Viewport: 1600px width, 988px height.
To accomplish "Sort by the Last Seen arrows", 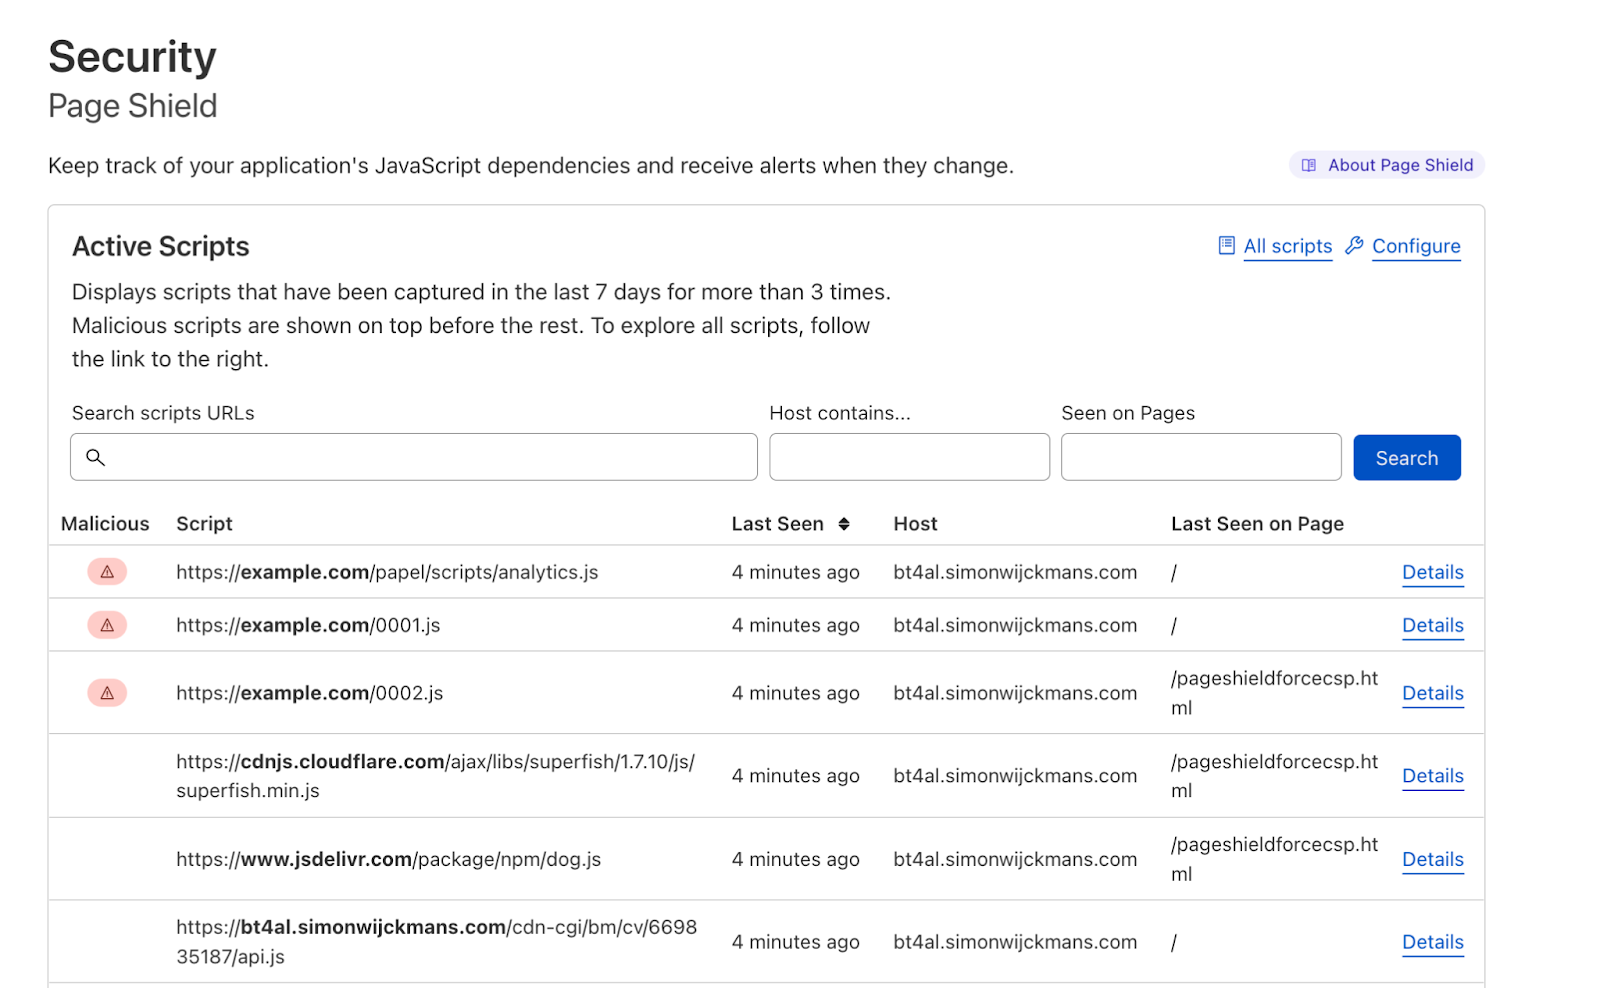I will click(844, 524).
